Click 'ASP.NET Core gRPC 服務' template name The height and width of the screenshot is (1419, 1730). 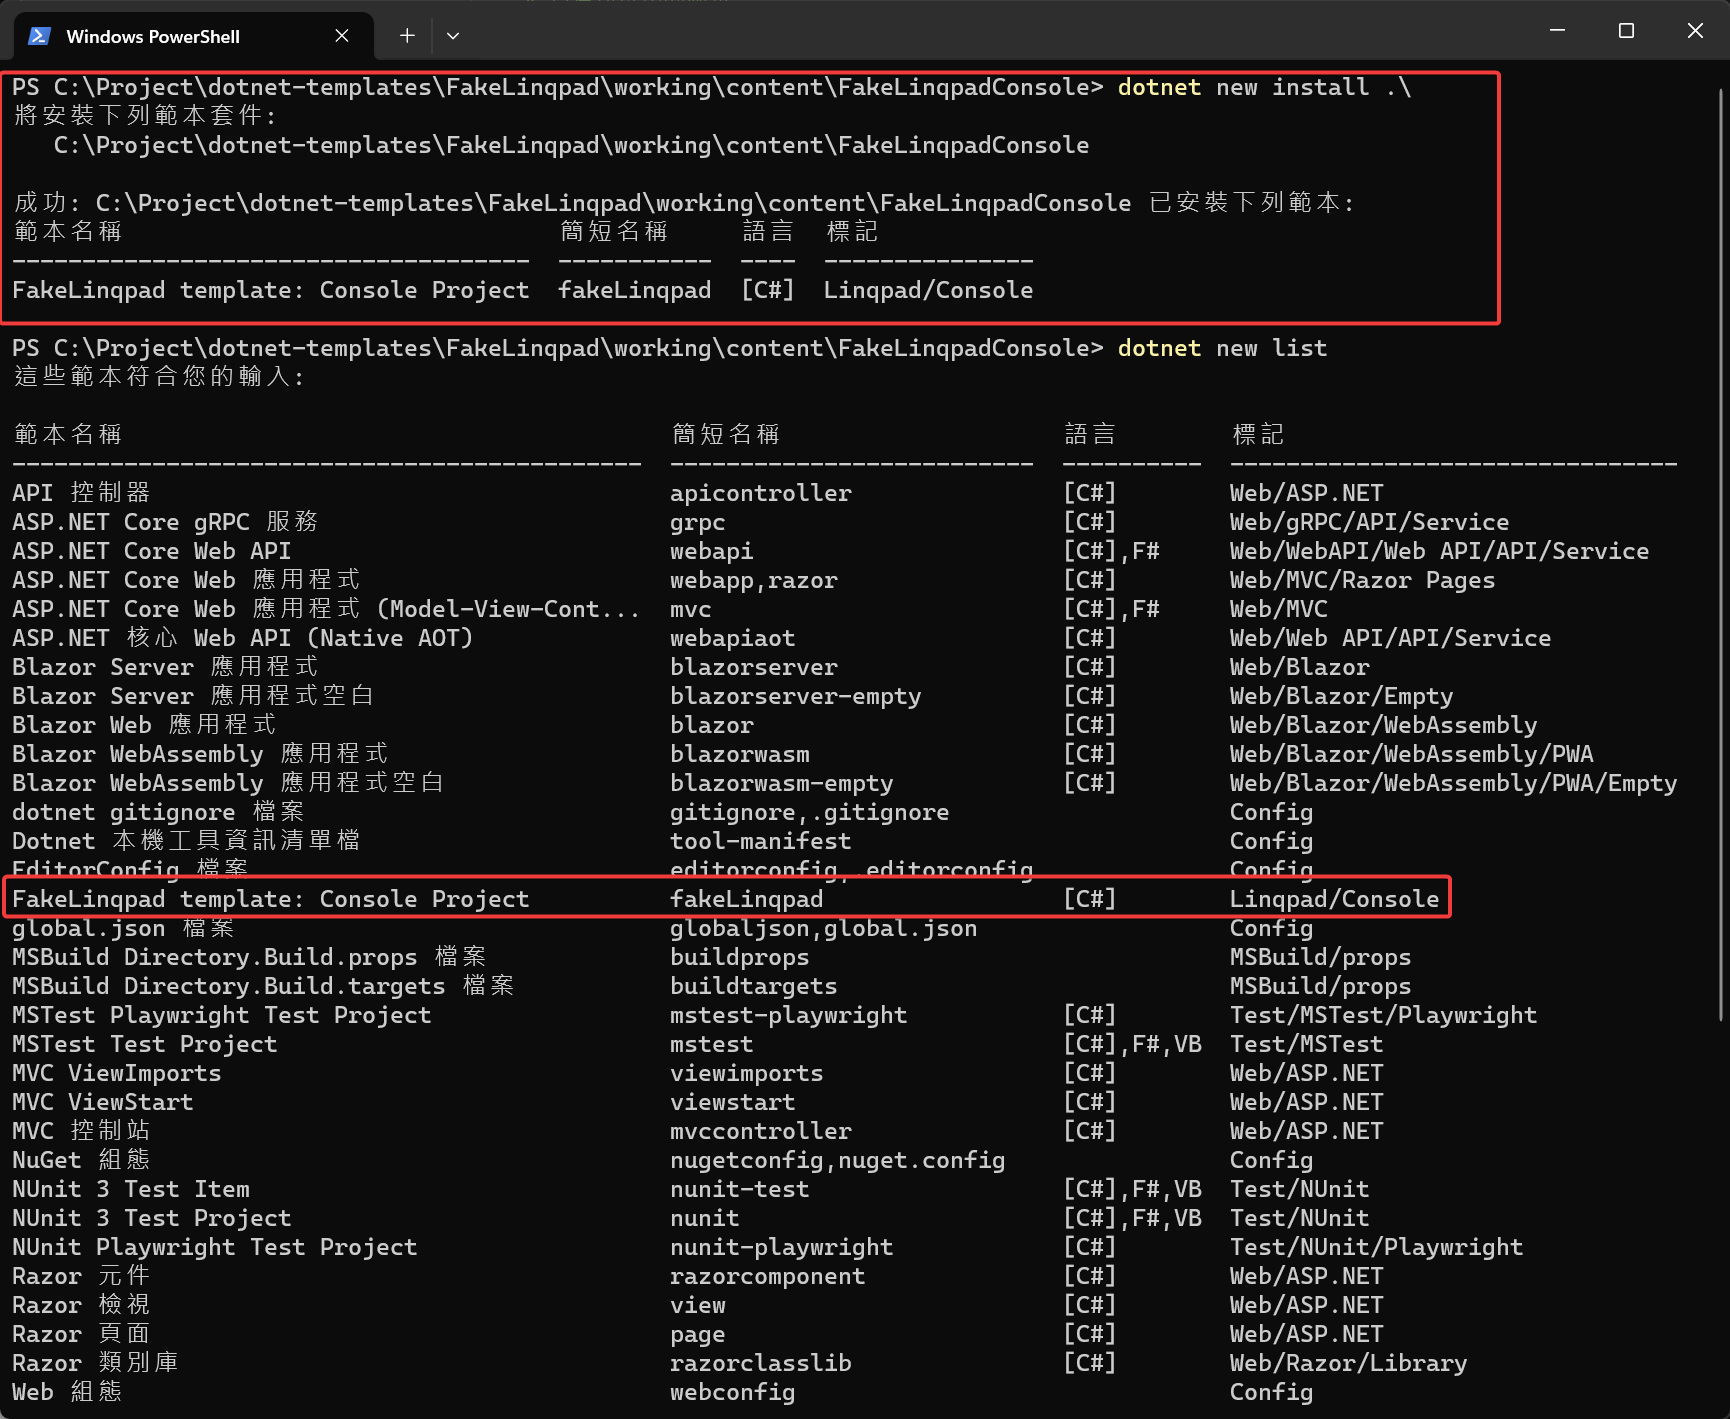[165, 522]
